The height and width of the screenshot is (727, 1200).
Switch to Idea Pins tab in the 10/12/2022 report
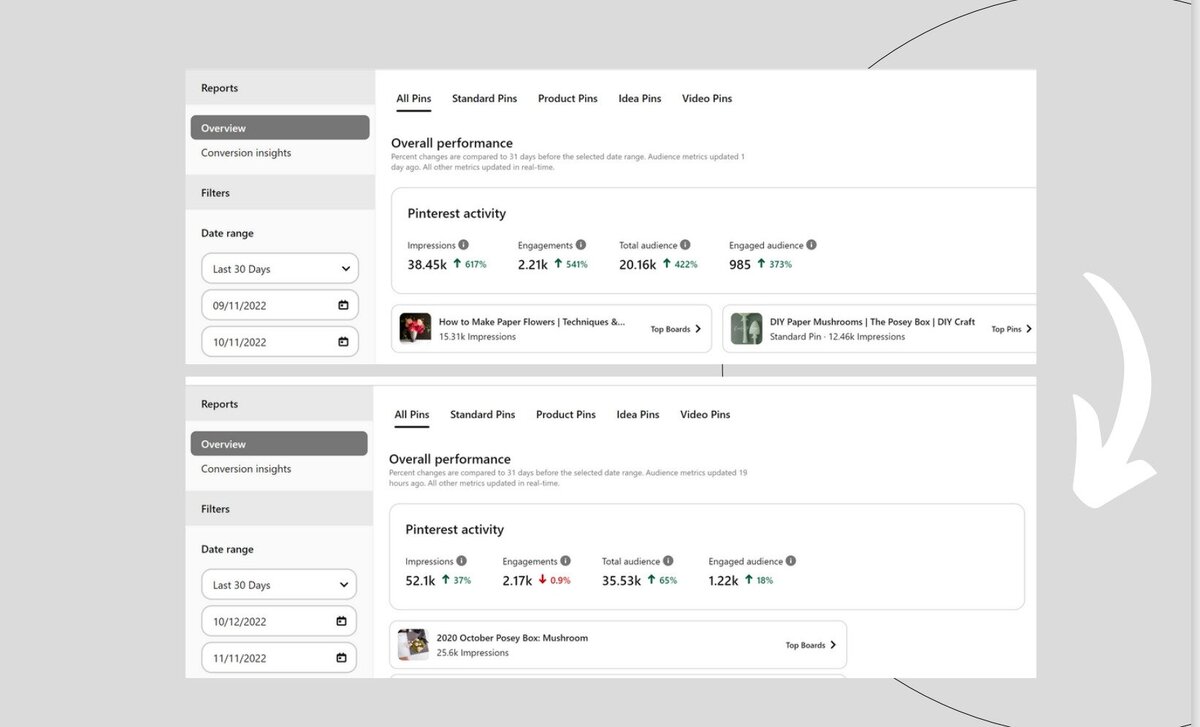pos(638,415)
